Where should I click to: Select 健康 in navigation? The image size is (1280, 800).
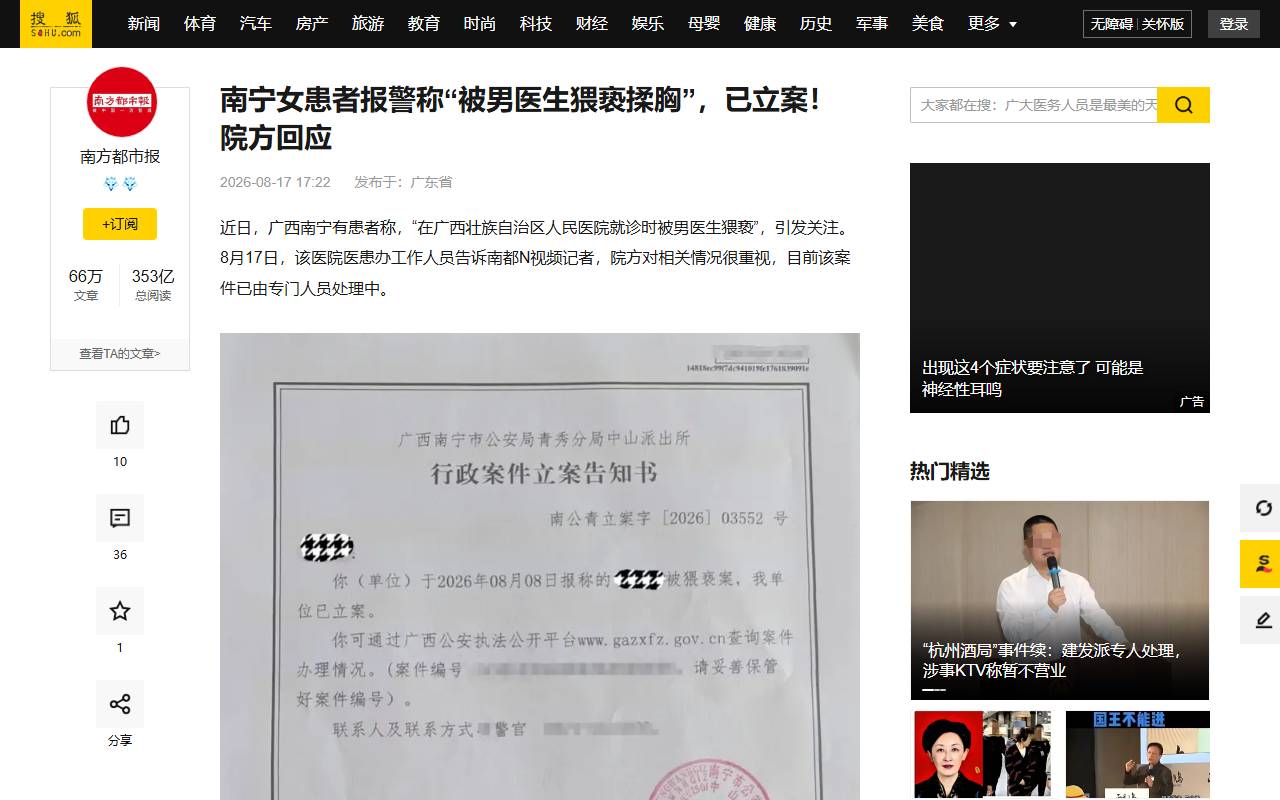(x=760, y=23)
